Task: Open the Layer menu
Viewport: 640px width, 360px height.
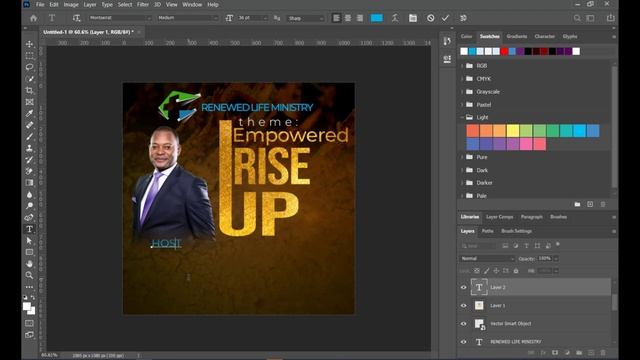Action: click(x=90, y=4)
